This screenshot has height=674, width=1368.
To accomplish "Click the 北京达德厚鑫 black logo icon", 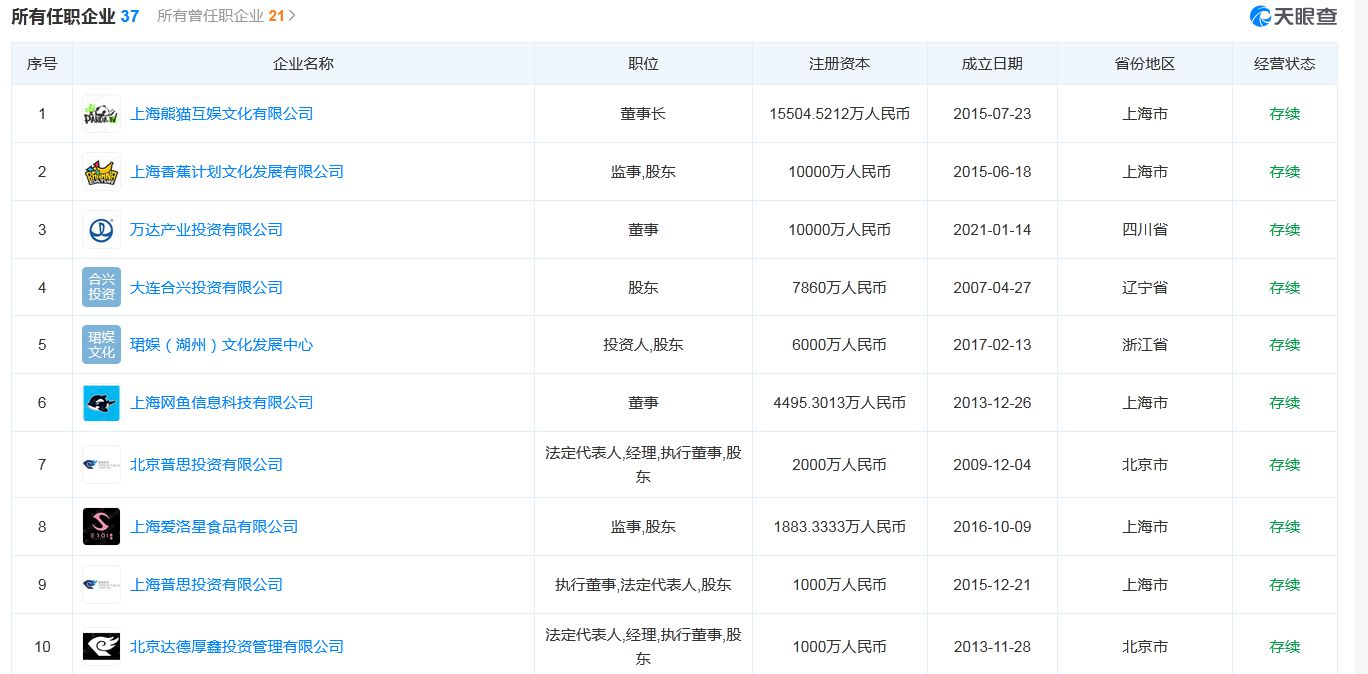I will (101, 646).
